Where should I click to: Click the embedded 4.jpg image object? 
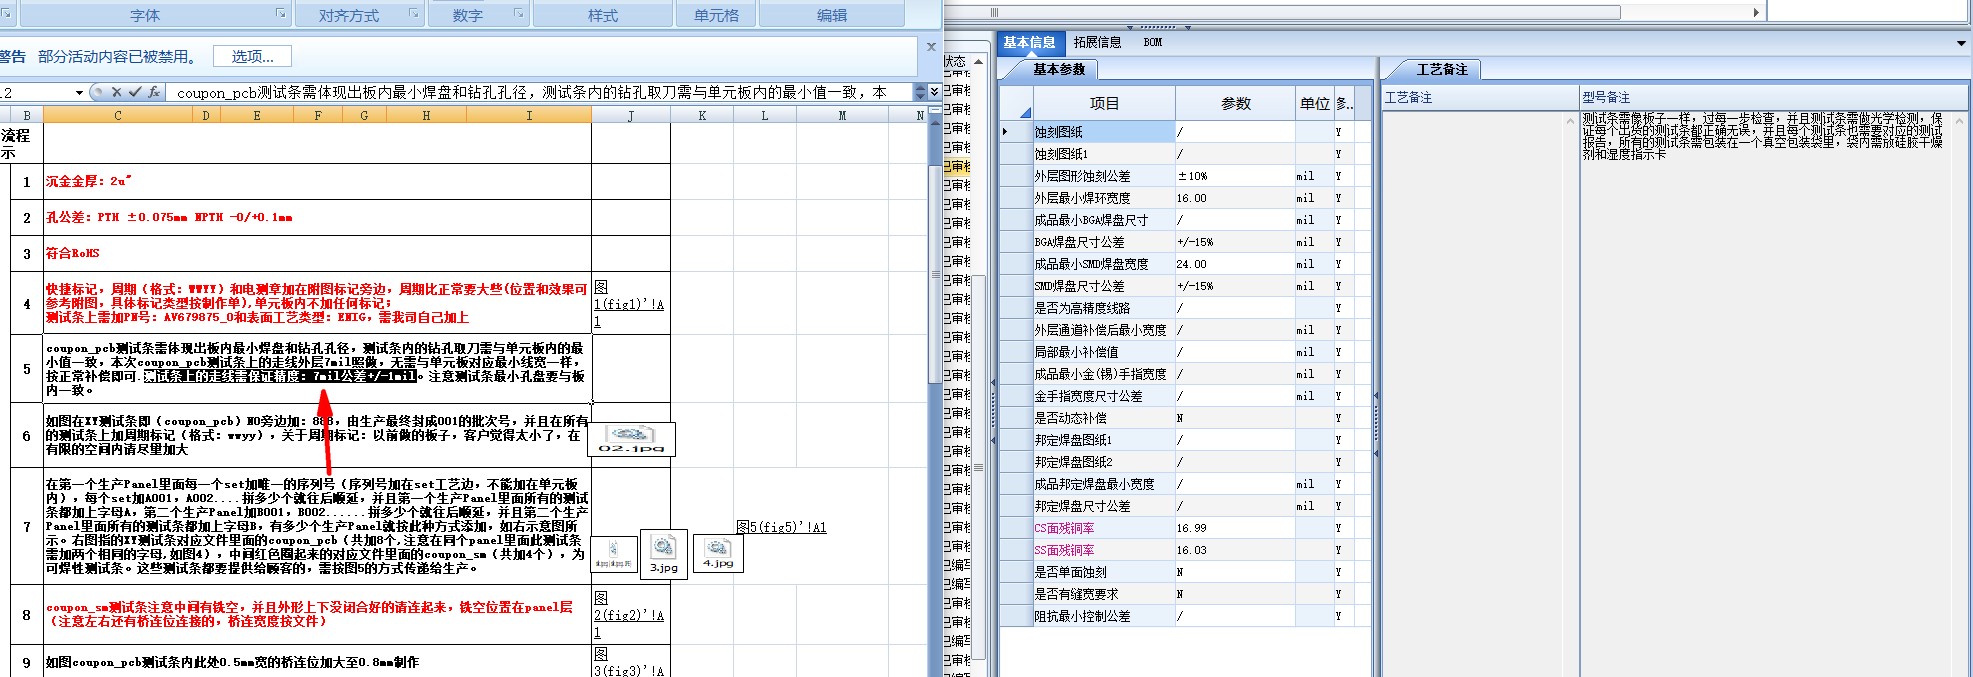718,553
